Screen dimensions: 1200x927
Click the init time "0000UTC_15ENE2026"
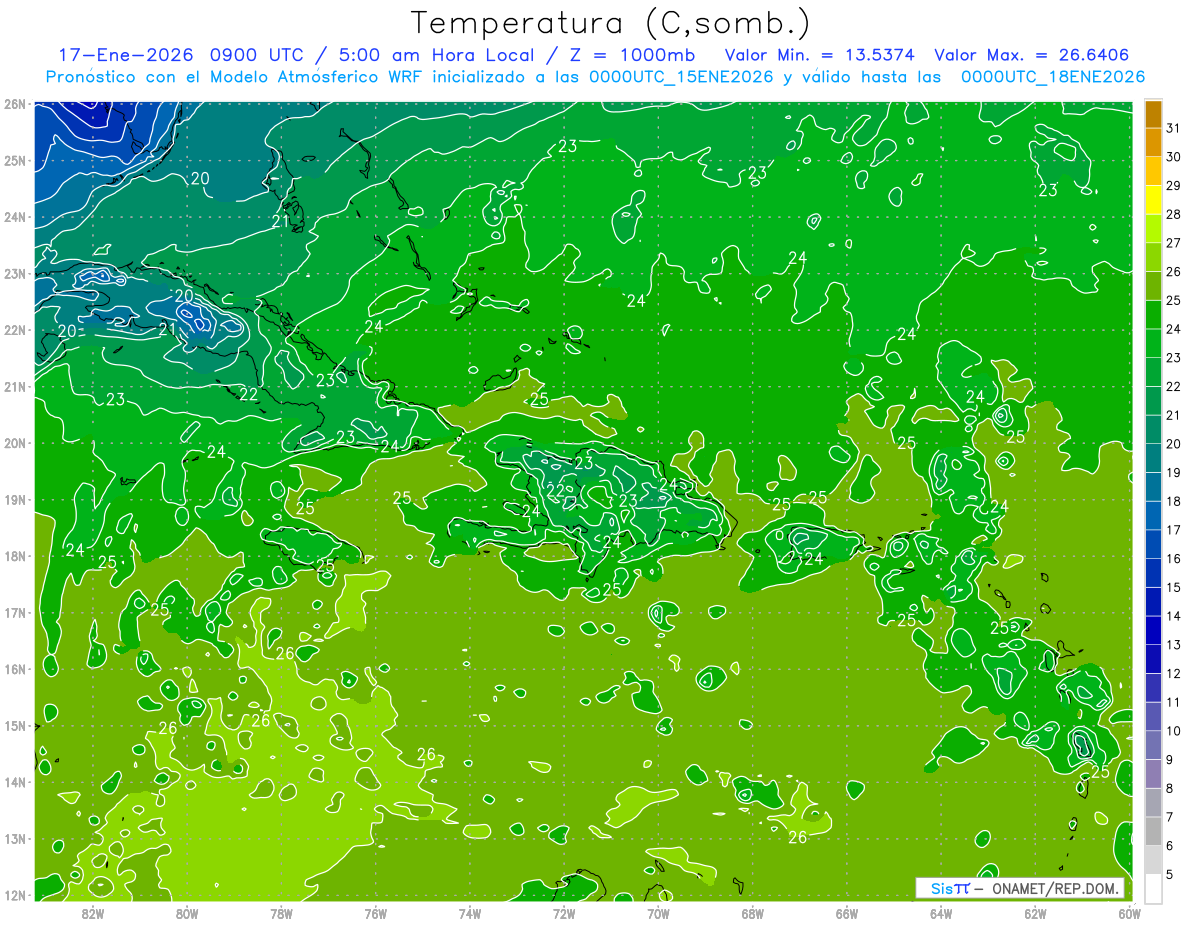tap(681, 77)
